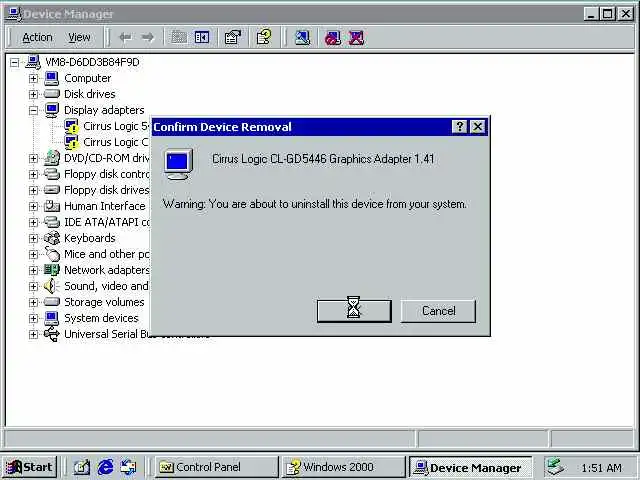Expand the IDE ATA/ATAPI controllers category
This screenshot has height=480, width=640.
pos(33,222)
